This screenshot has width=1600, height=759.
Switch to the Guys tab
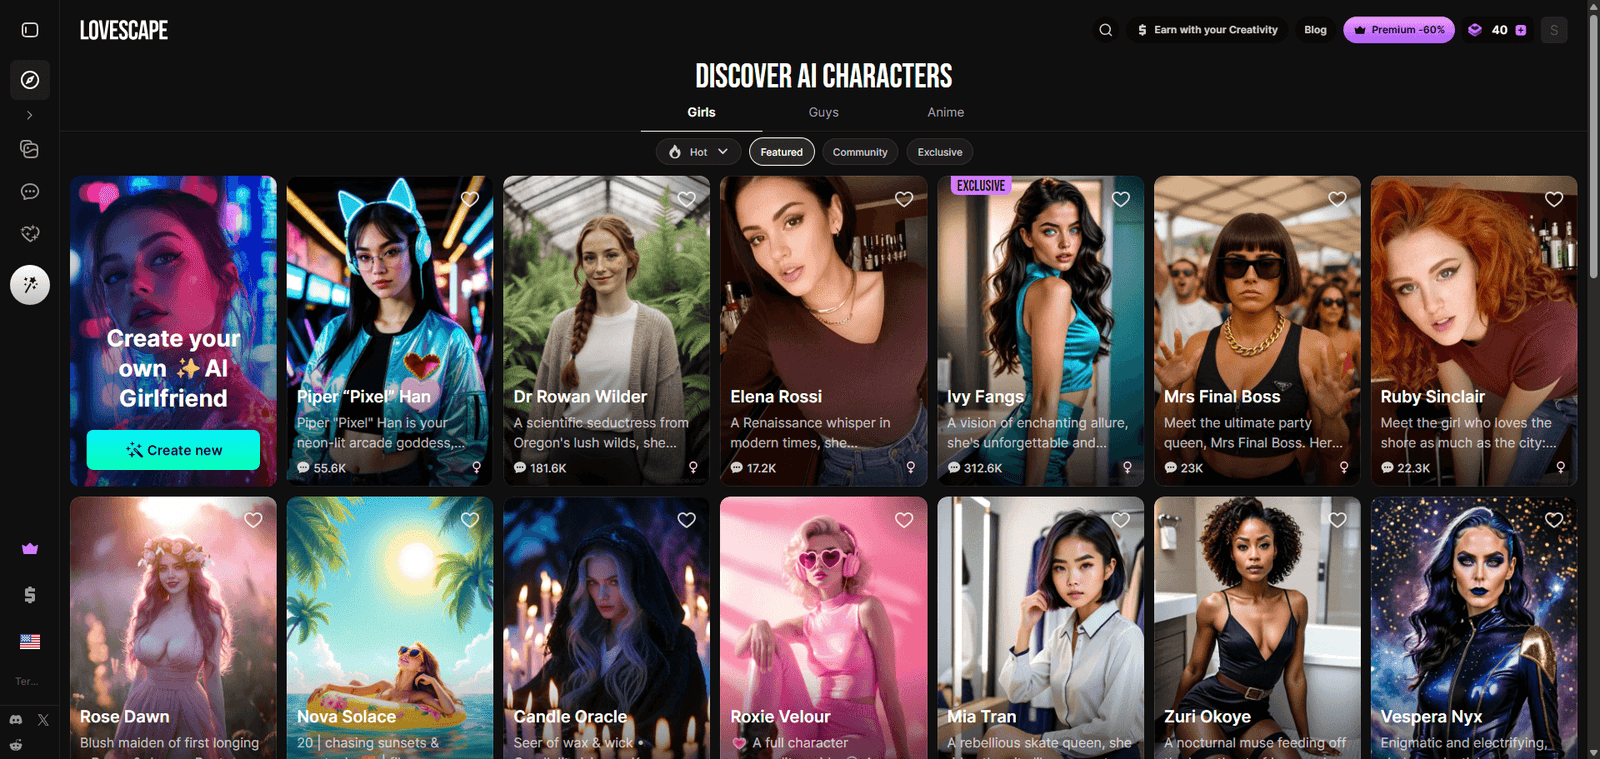824,112
